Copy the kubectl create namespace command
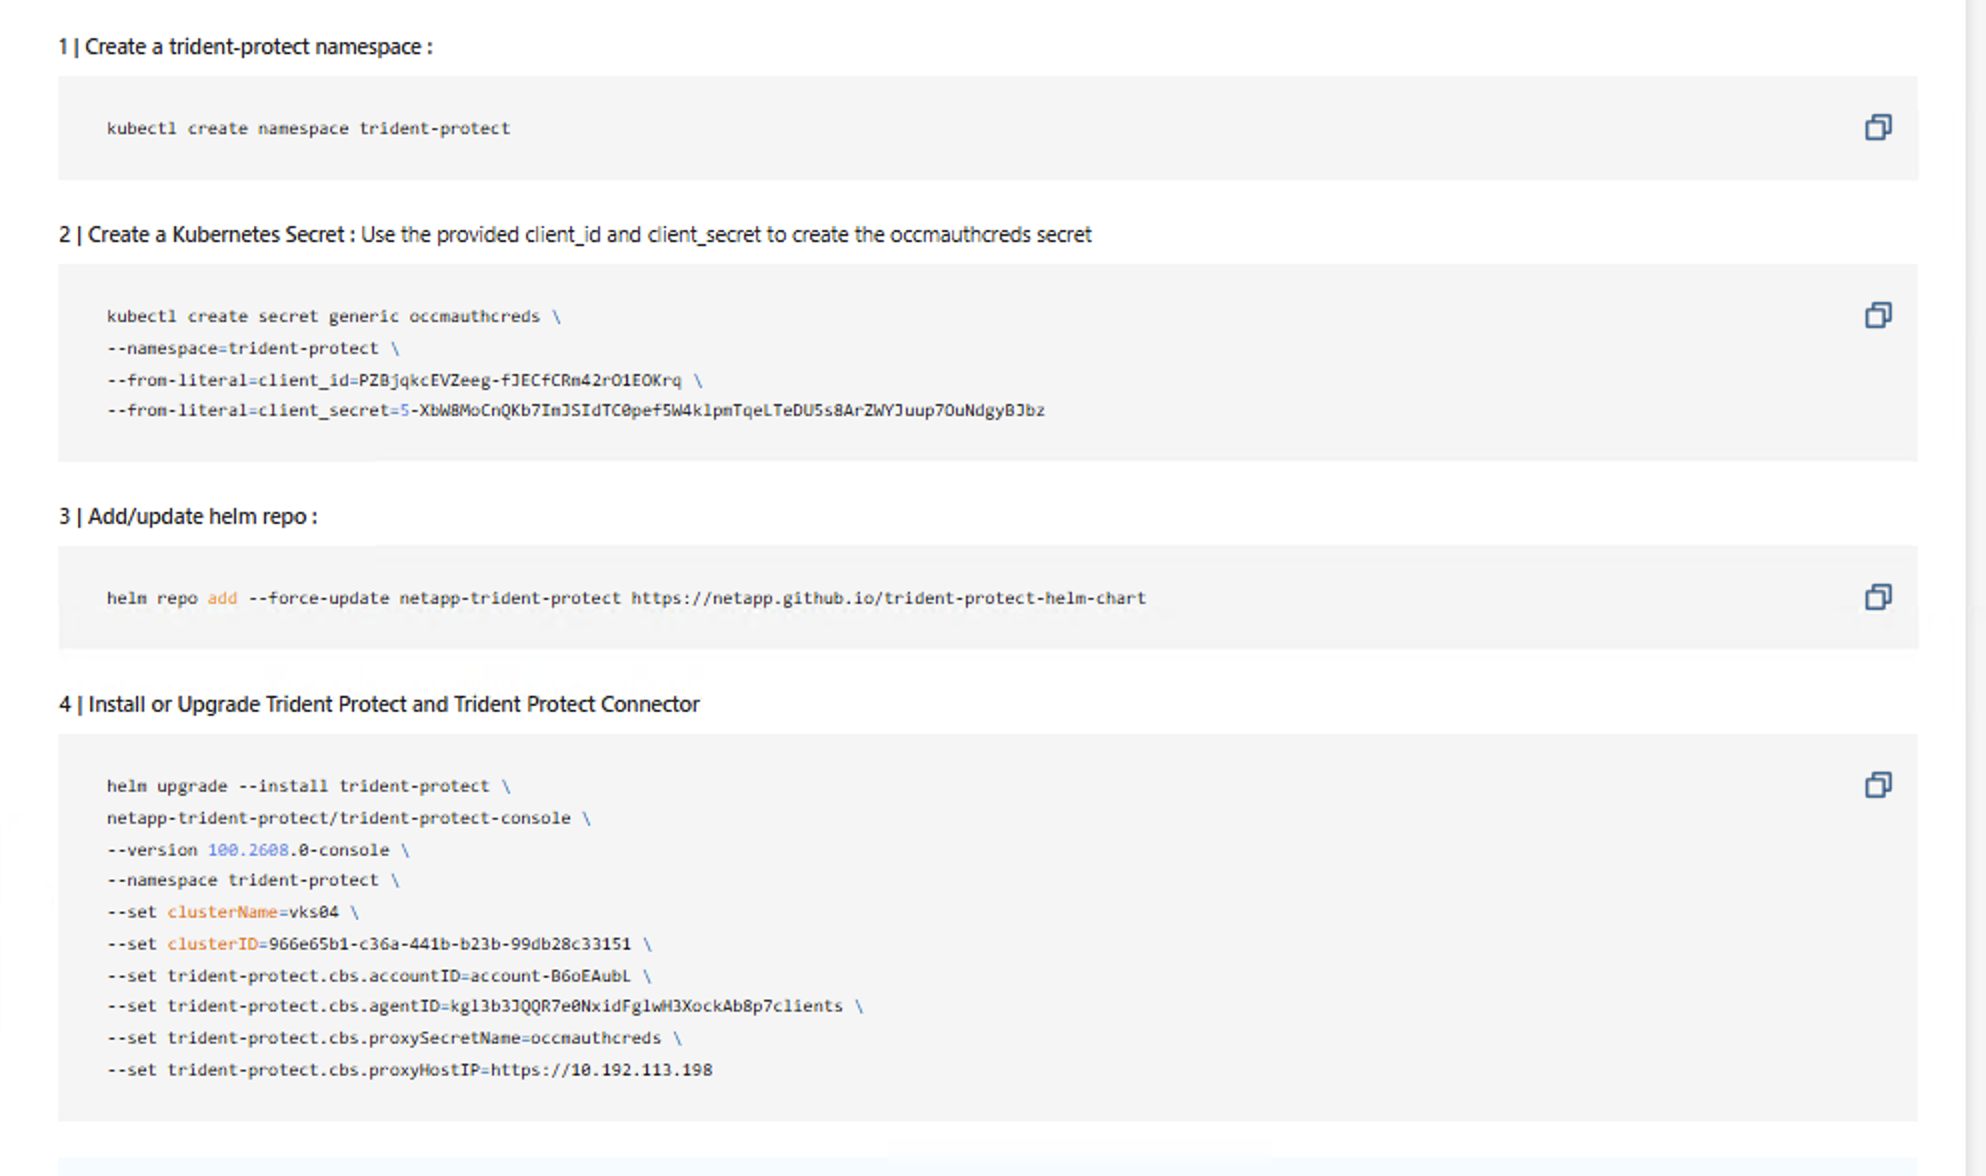 click(x=1878, y=127)
